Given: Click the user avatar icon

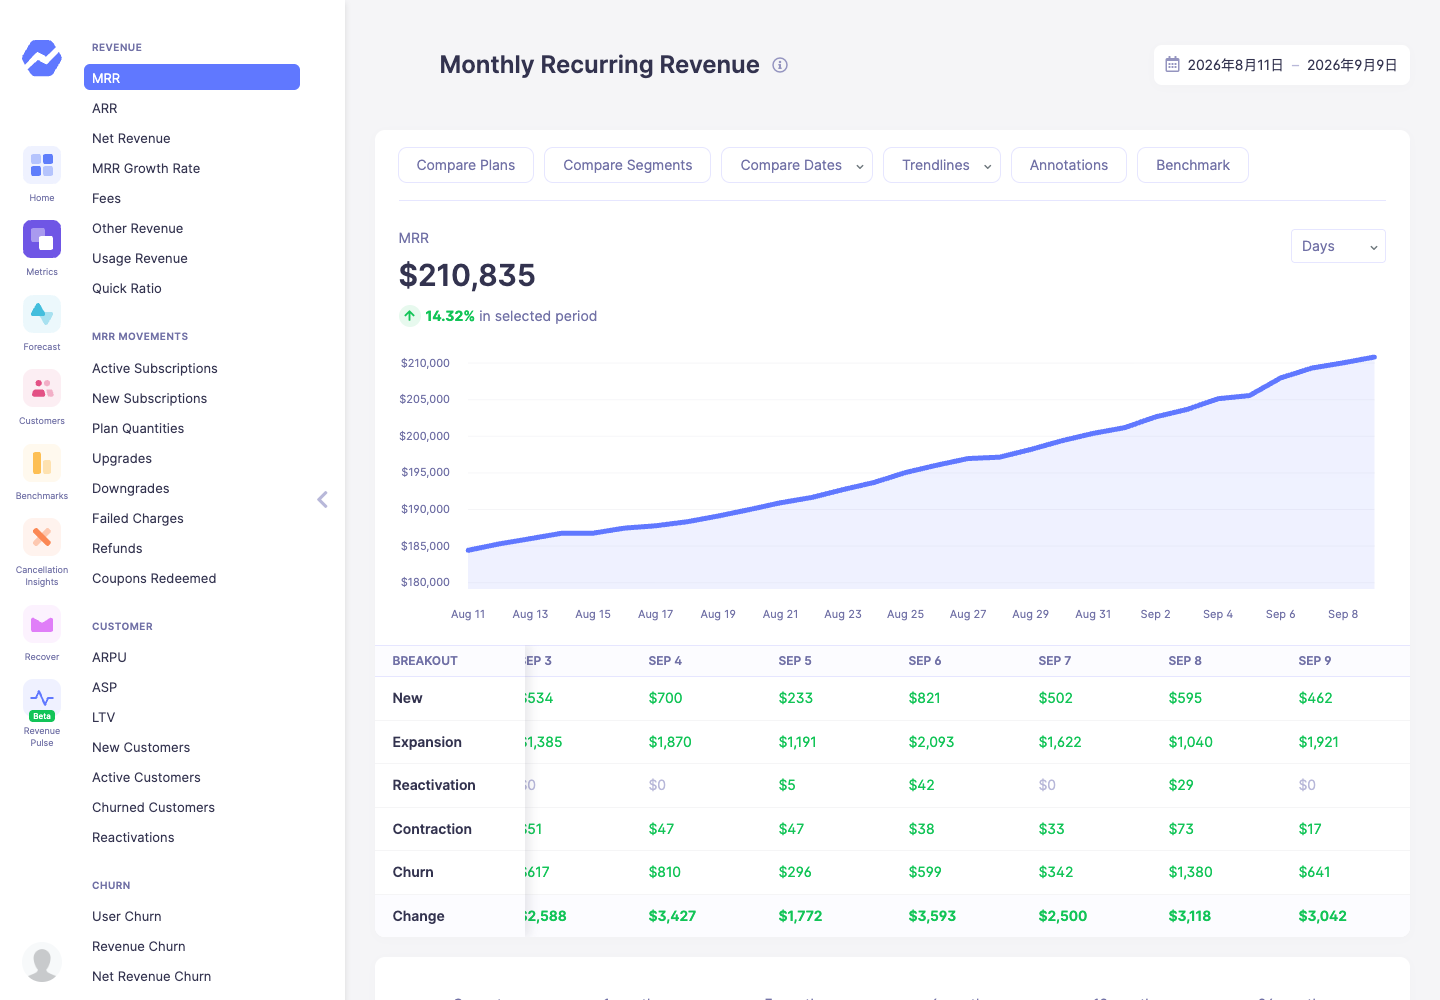Looking at the screenshot, I should (42, 962).
